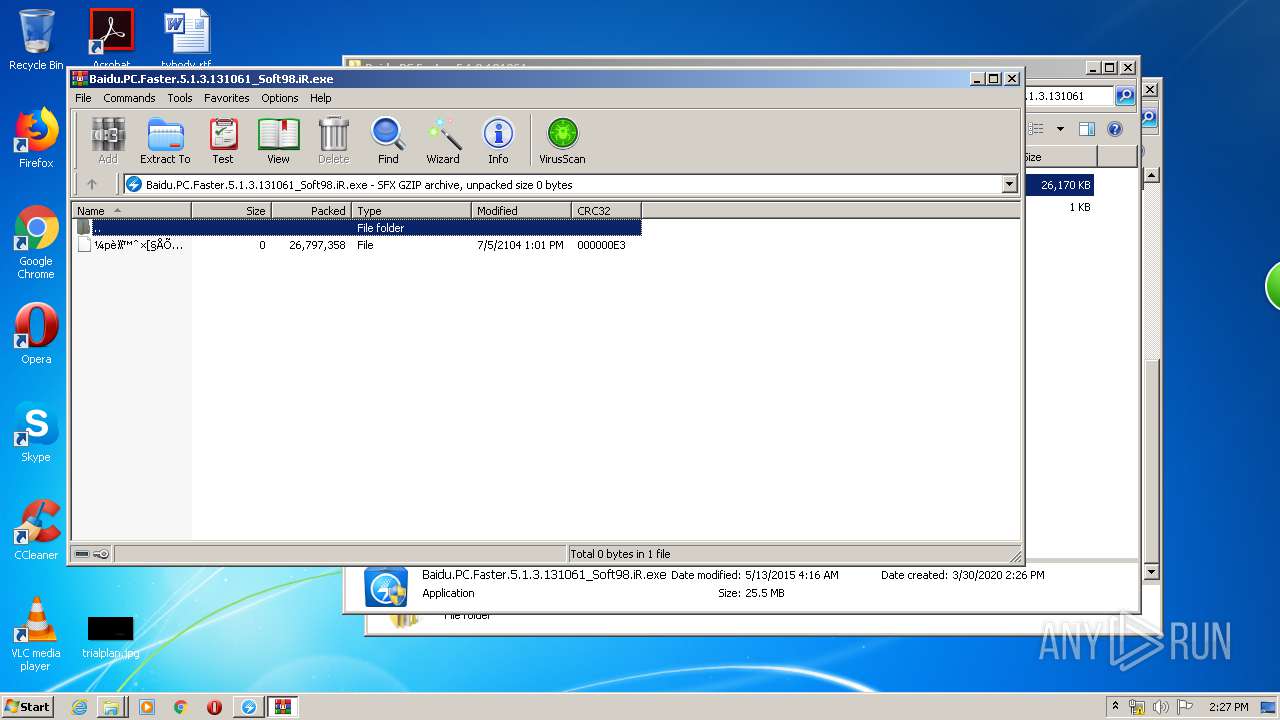Click modified date 7/5/2104 1:01 PM
This screenshot has height=720, width=1280.
[x=520, y=245]
